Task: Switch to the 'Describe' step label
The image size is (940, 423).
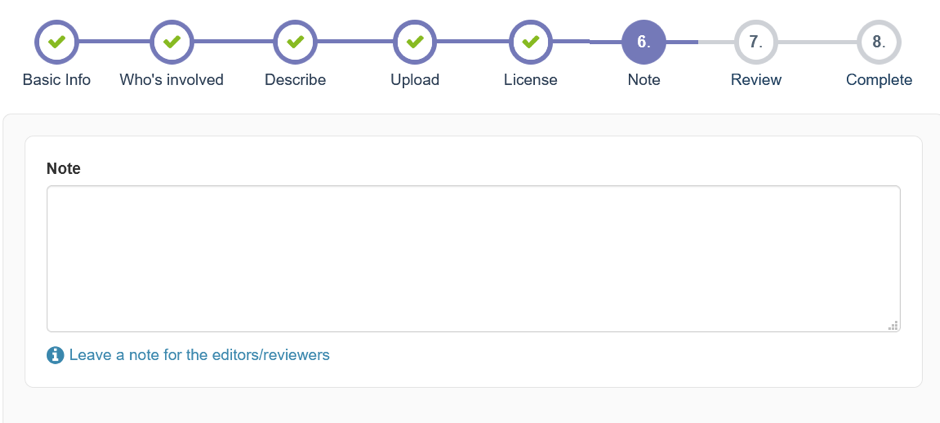Action: (x=295, y=80)
